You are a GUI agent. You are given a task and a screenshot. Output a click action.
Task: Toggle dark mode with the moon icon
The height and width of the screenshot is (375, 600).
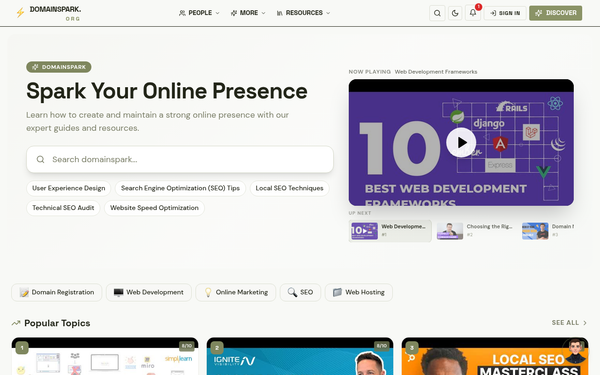coord(455,13)
